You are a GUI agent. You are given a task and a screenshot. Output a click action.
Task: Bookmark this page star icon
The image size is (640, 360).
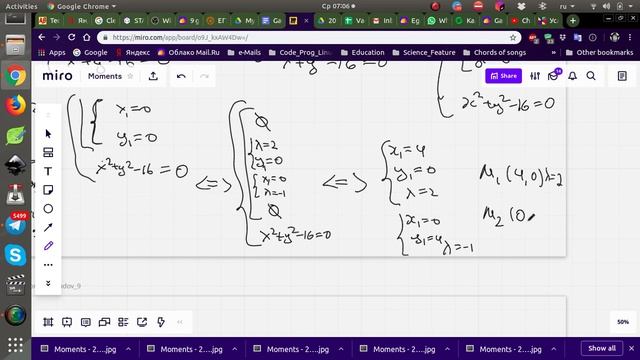coord(513,38)
